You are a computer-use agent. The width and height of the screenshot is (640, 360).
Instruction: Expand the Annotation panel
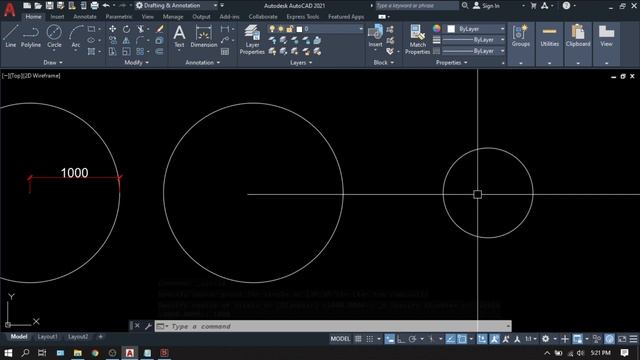tap(202, 62)
